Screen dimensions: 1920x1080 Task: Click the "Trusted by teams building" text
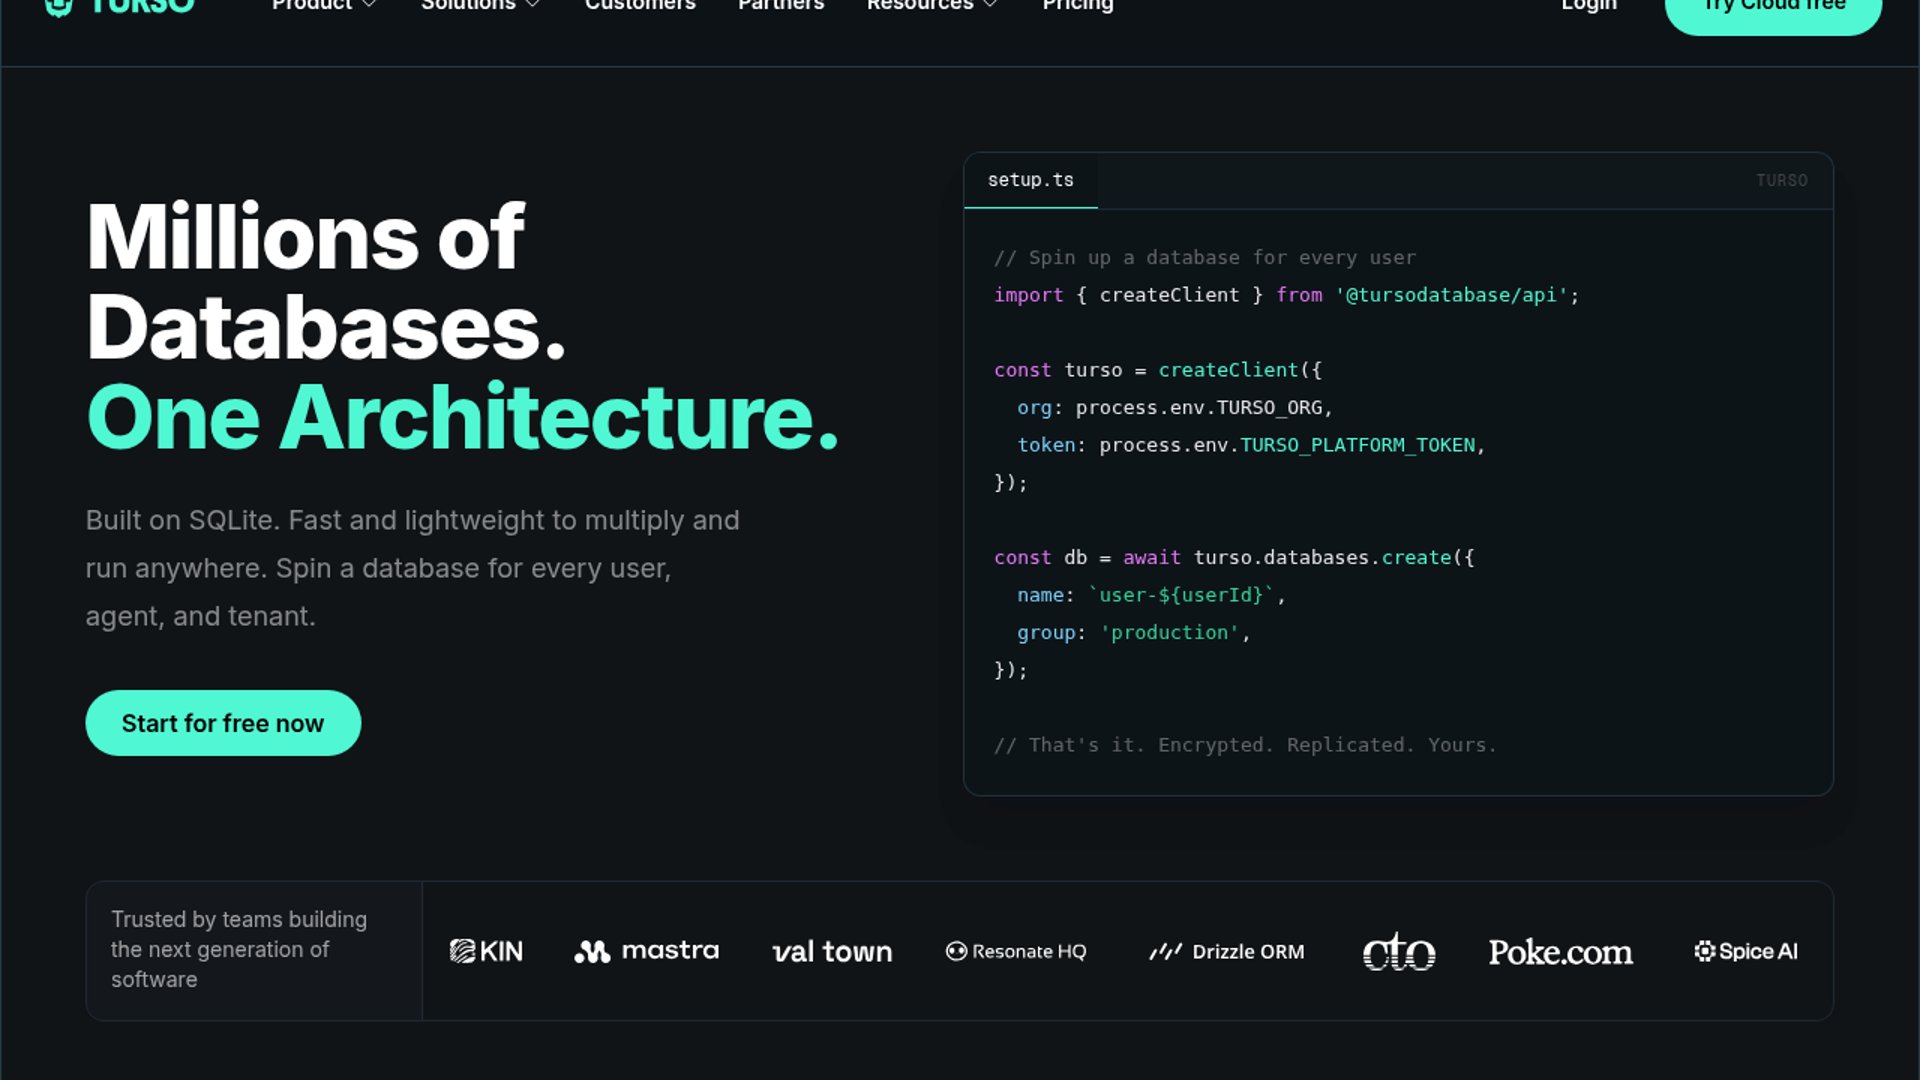(x=239, y=949)
